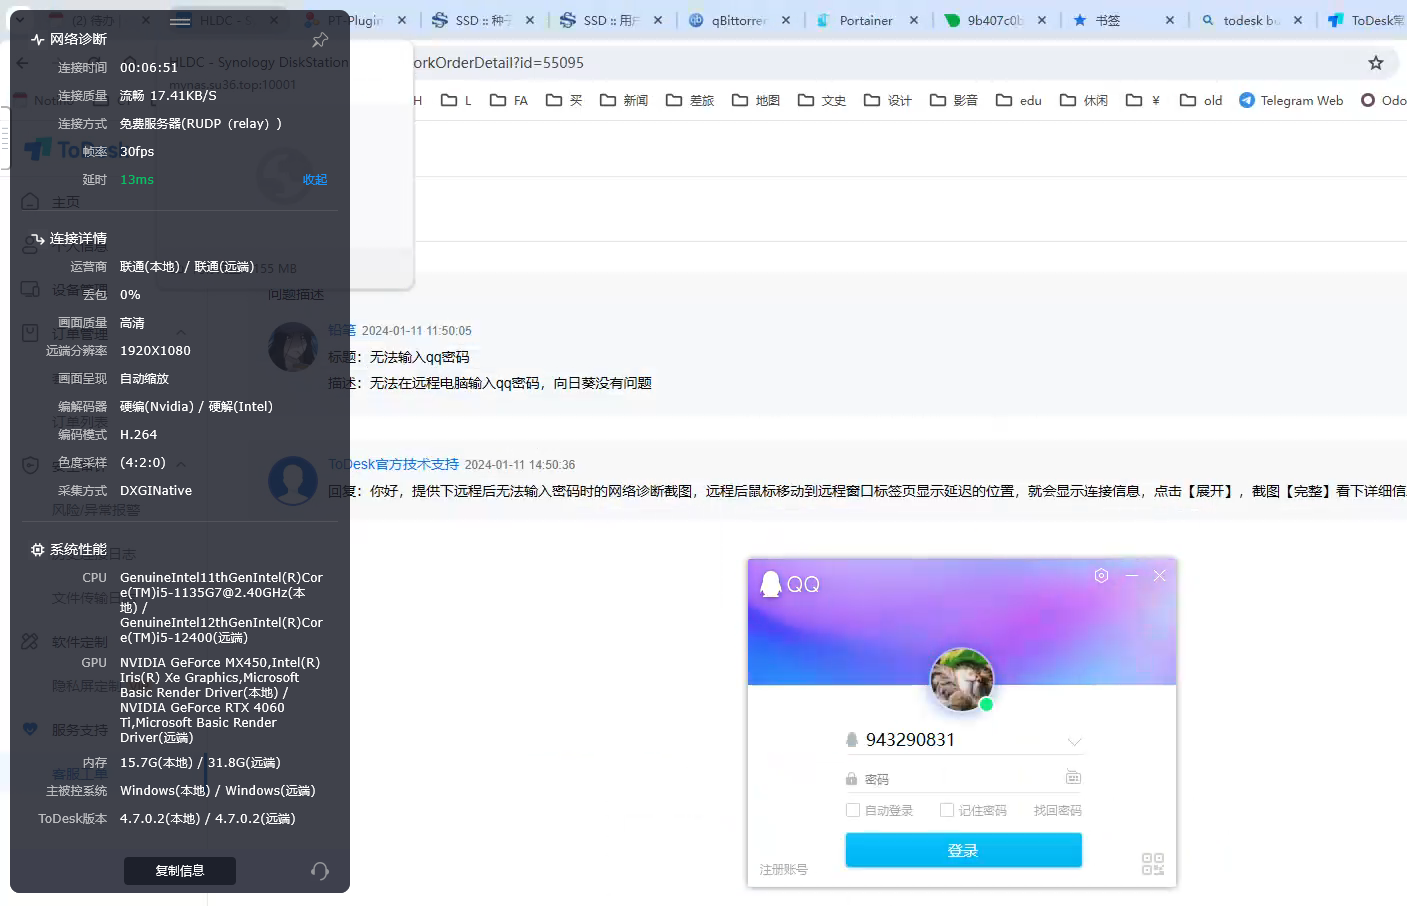Enable the 自动登录 checkbox
1407x906 pixels.
[853, 810]
